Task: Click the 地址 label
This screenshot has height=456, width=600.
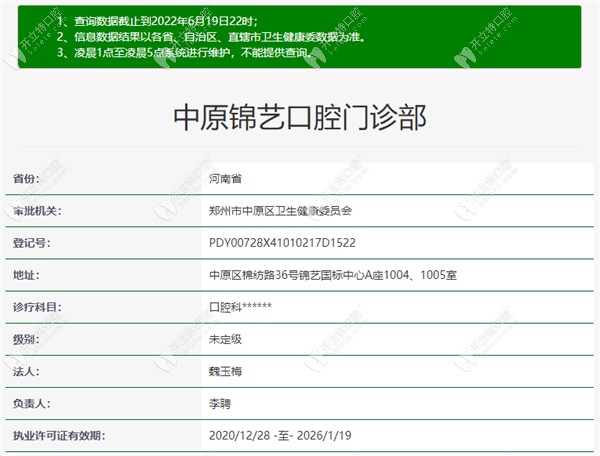Action: coord(26,275)
